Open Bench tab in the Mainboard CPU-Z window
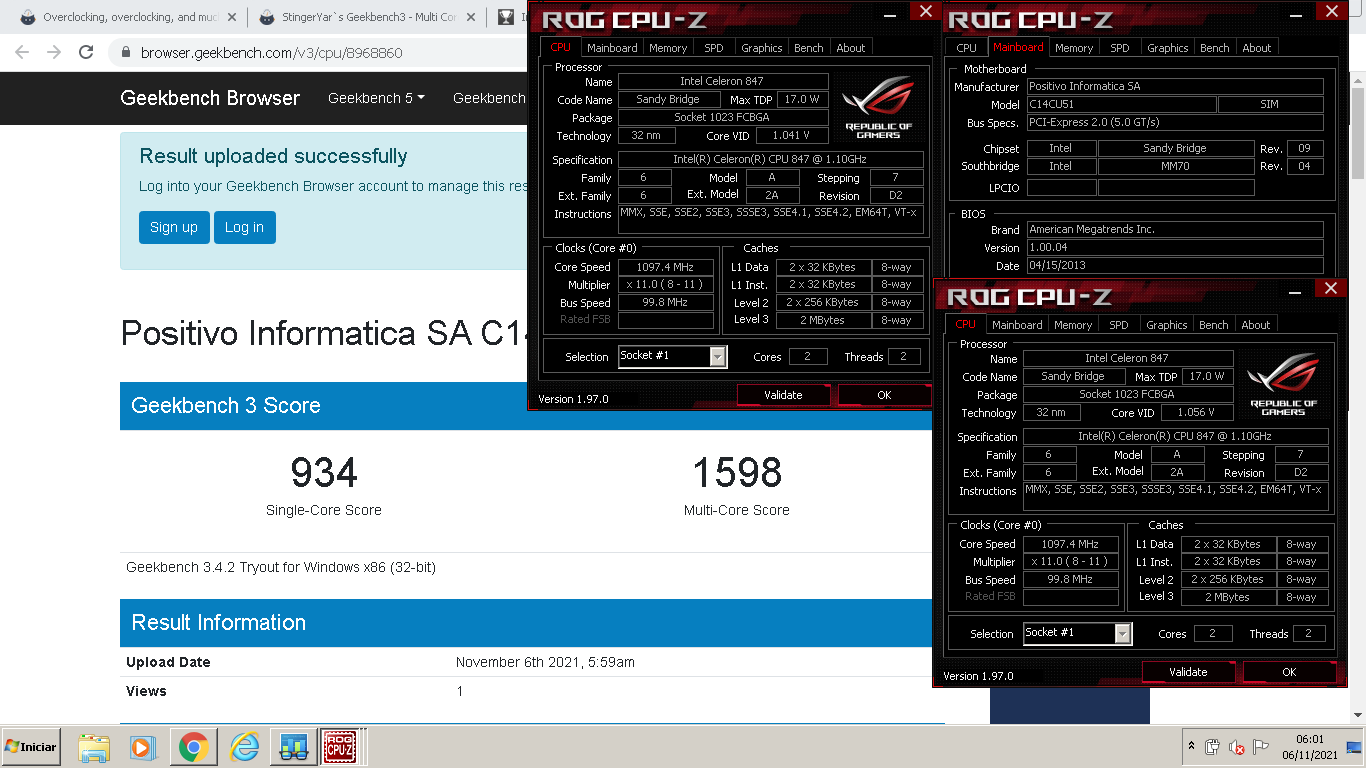1366x768 pixels. [1215, 48]
